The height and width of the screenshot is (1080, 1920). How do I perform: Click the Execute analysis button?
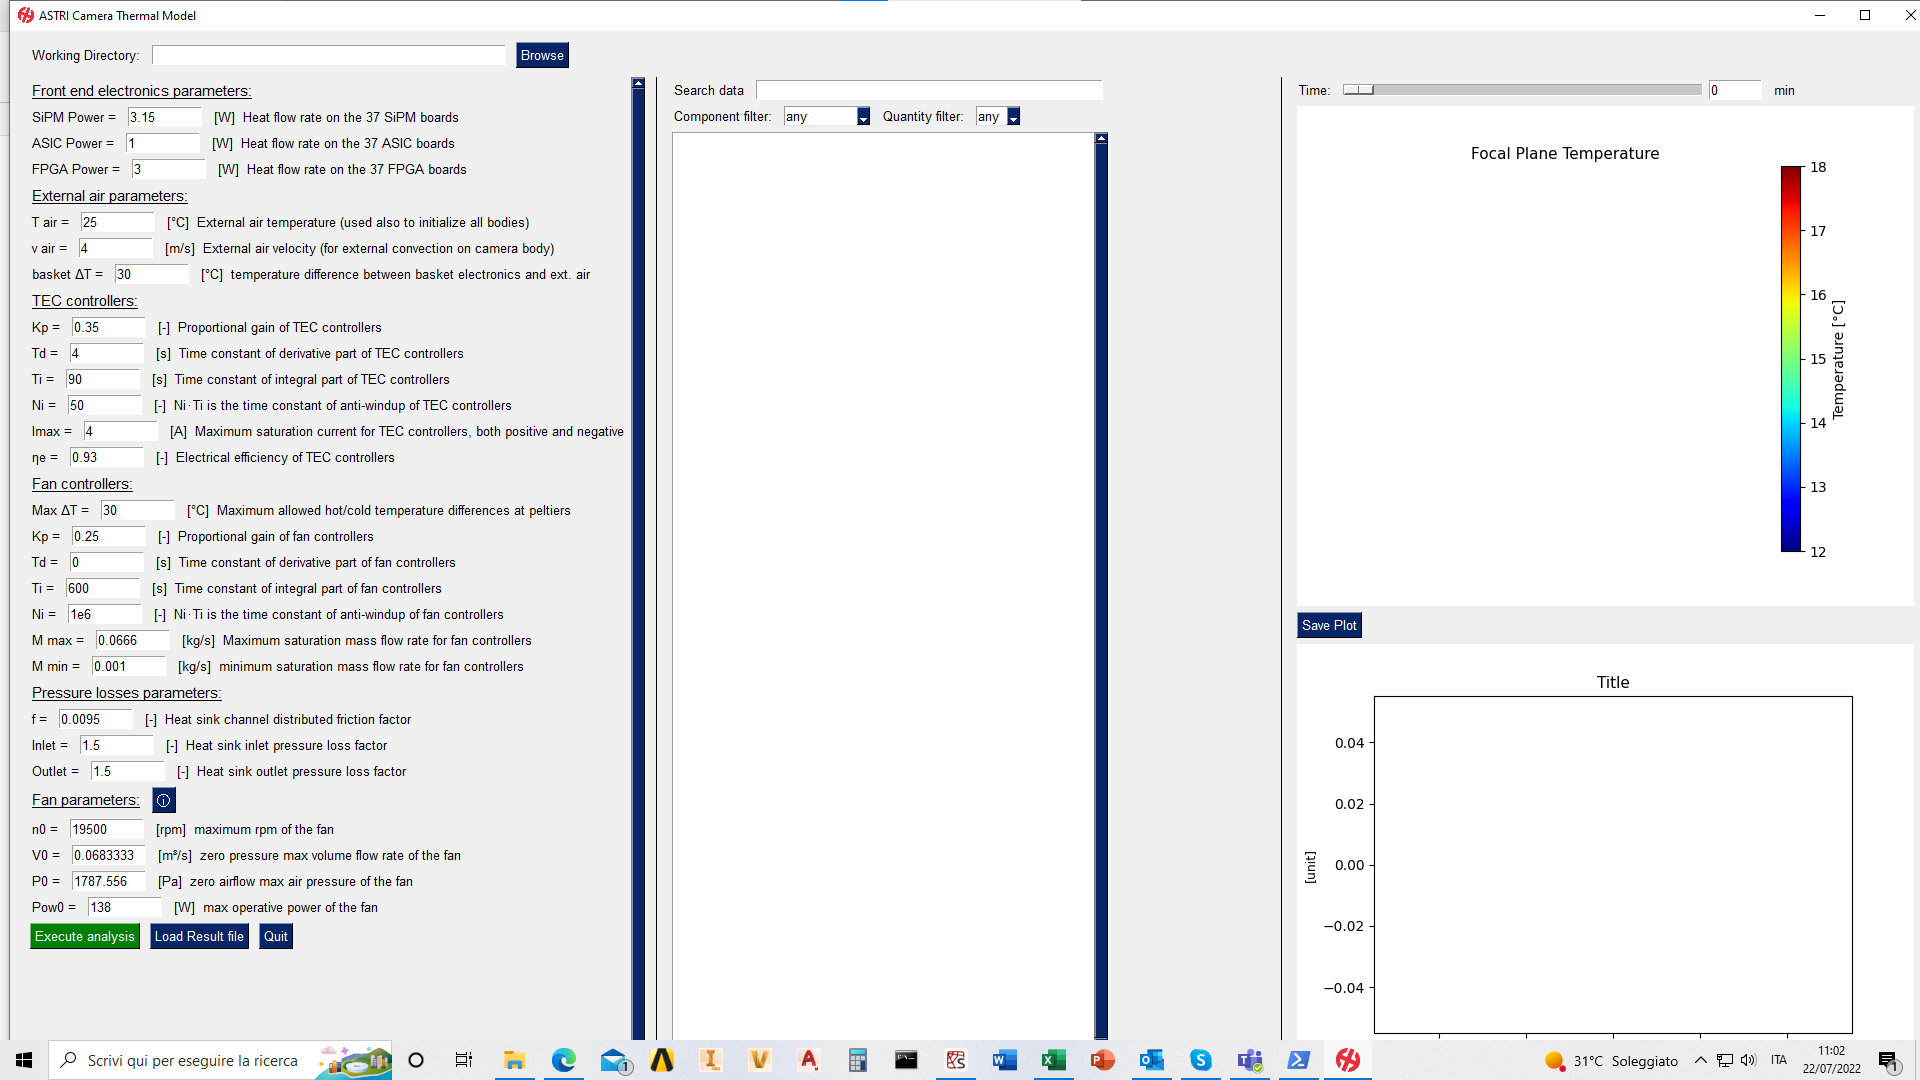click(x=84, y=936)
